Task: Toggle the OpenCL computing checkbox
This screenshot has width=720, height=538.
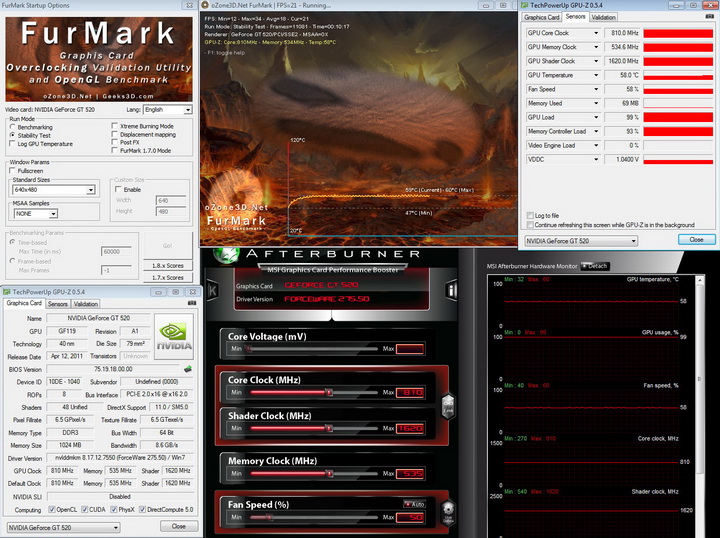Action: [52, 509]
